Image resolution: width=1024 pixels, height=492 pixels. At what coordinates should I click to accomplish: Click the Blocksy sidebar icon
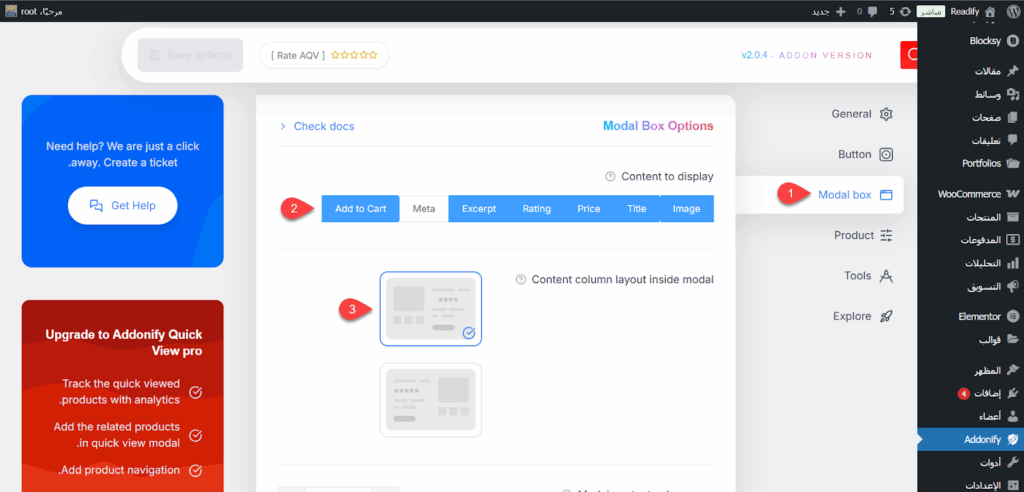click(x=1013, y=41)
